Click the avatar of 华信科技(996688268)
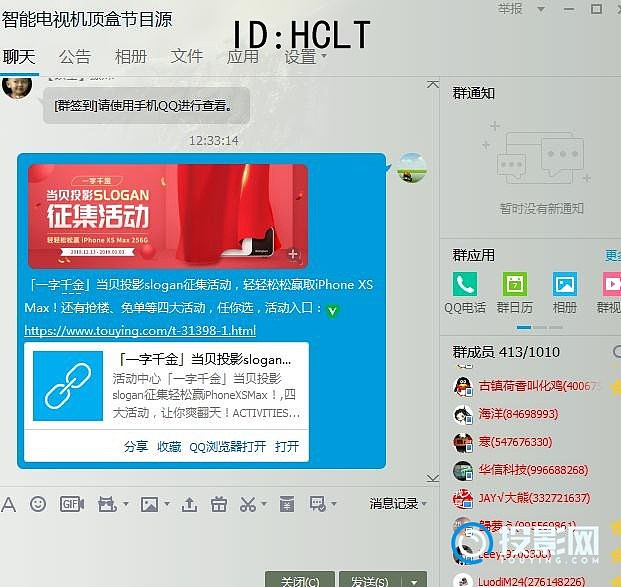621x587 pixels. [x=463, y=470]
